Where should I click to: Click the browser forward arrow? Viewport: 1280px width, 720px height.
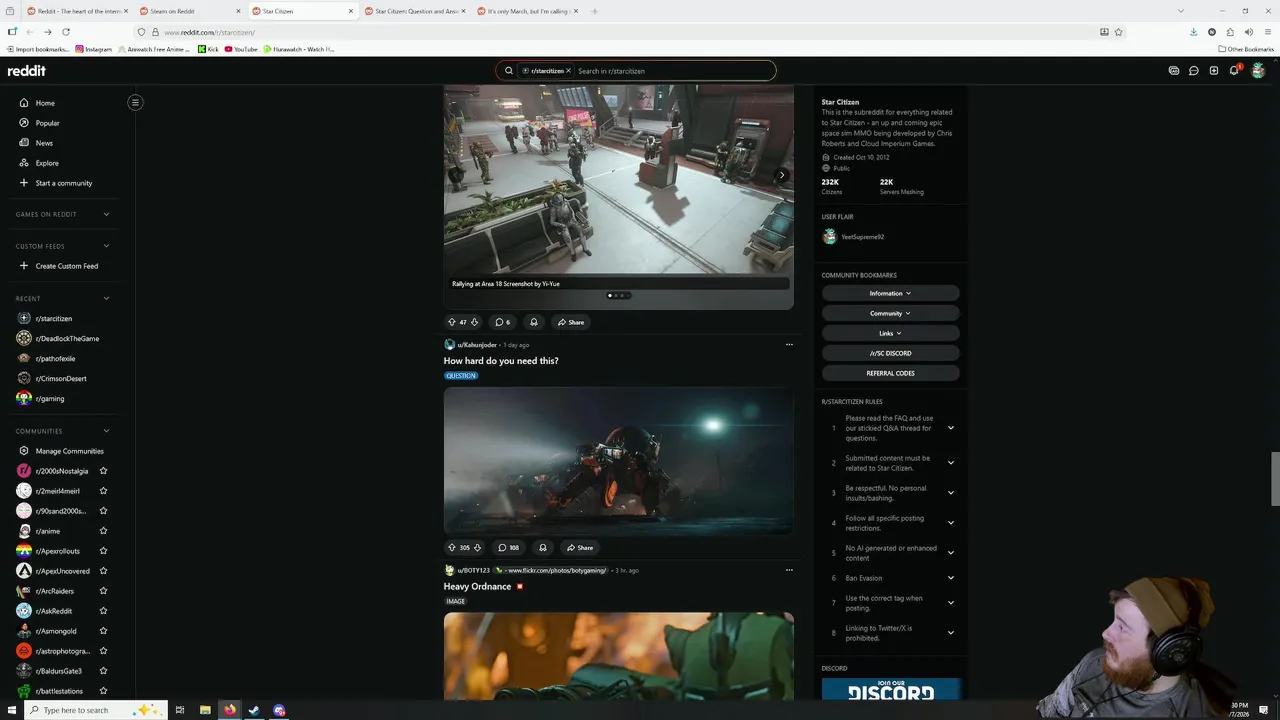point(47,32)
